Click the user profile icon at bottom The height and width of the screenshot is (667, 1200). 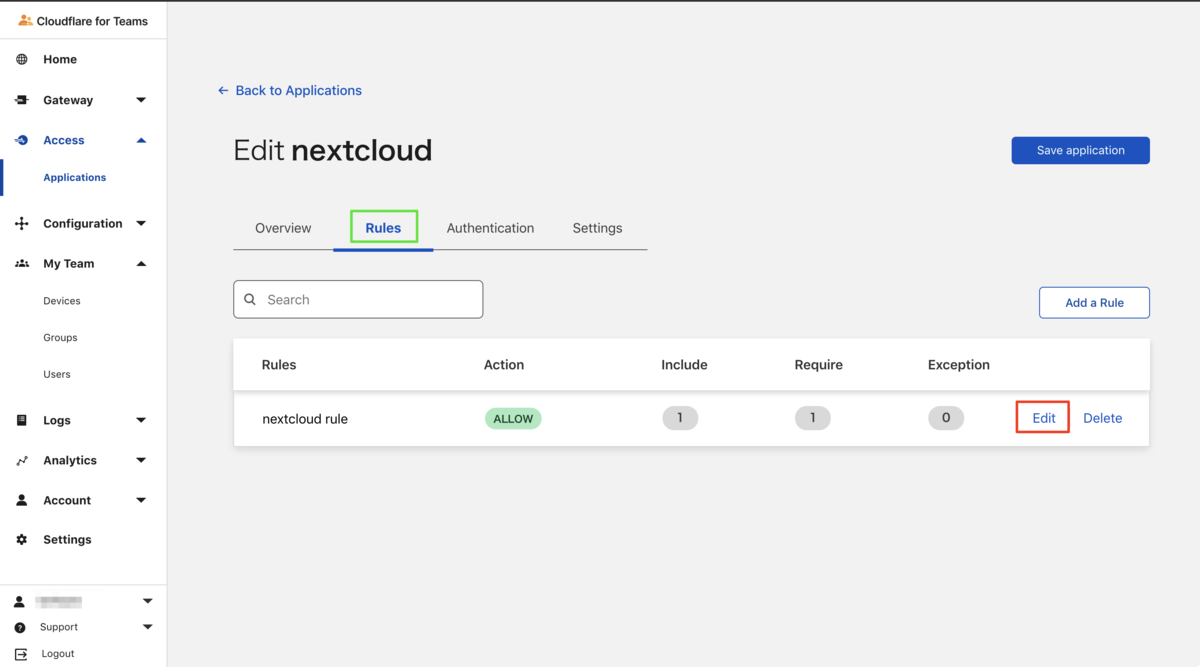coord(19,602)
